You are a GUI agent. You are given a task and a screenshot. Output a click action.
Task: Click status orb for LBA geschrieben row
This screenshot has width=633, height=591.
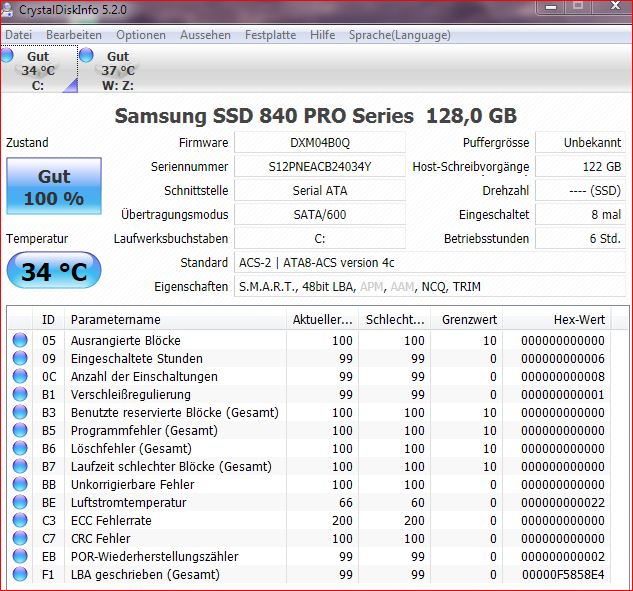20,574
